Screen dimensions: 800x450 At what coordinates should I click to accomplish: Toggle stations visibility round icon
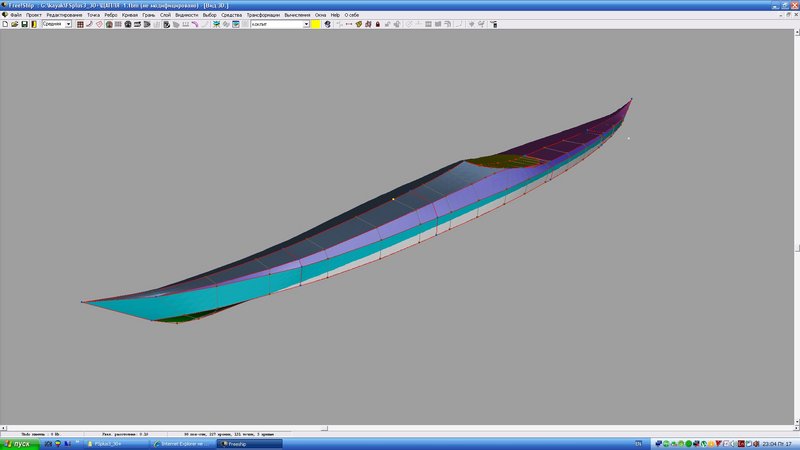click(128, 24)
